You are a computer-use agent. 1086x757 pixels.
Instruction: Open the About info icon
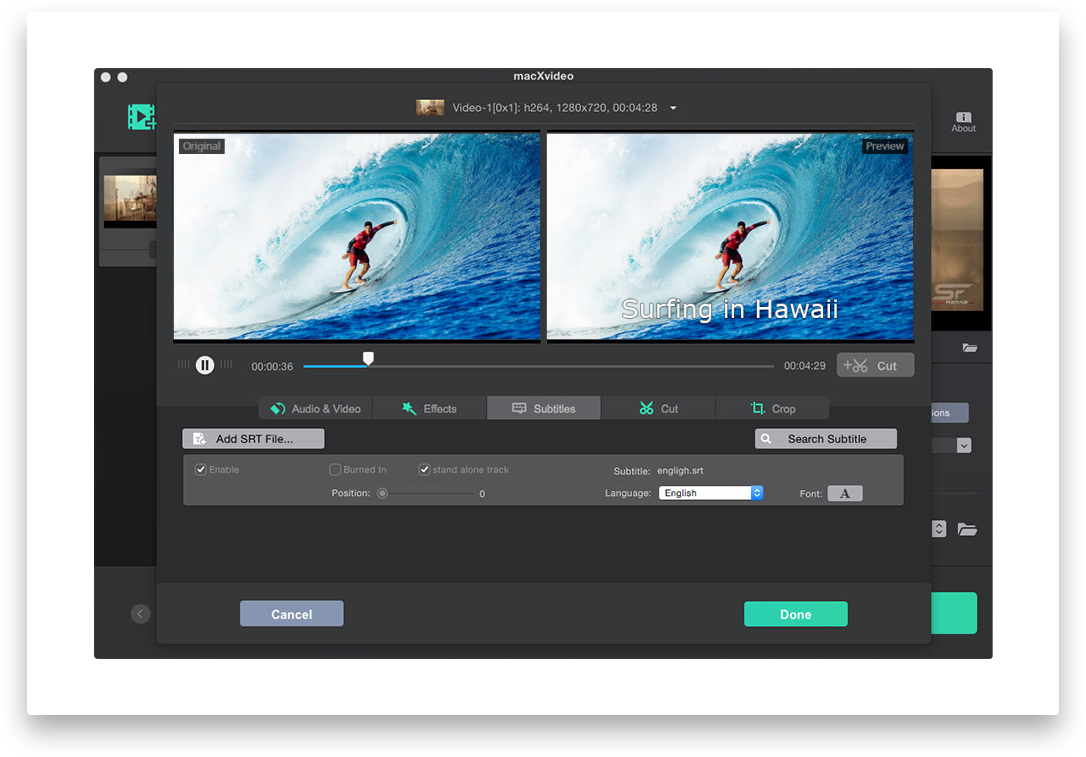[963, 122]
